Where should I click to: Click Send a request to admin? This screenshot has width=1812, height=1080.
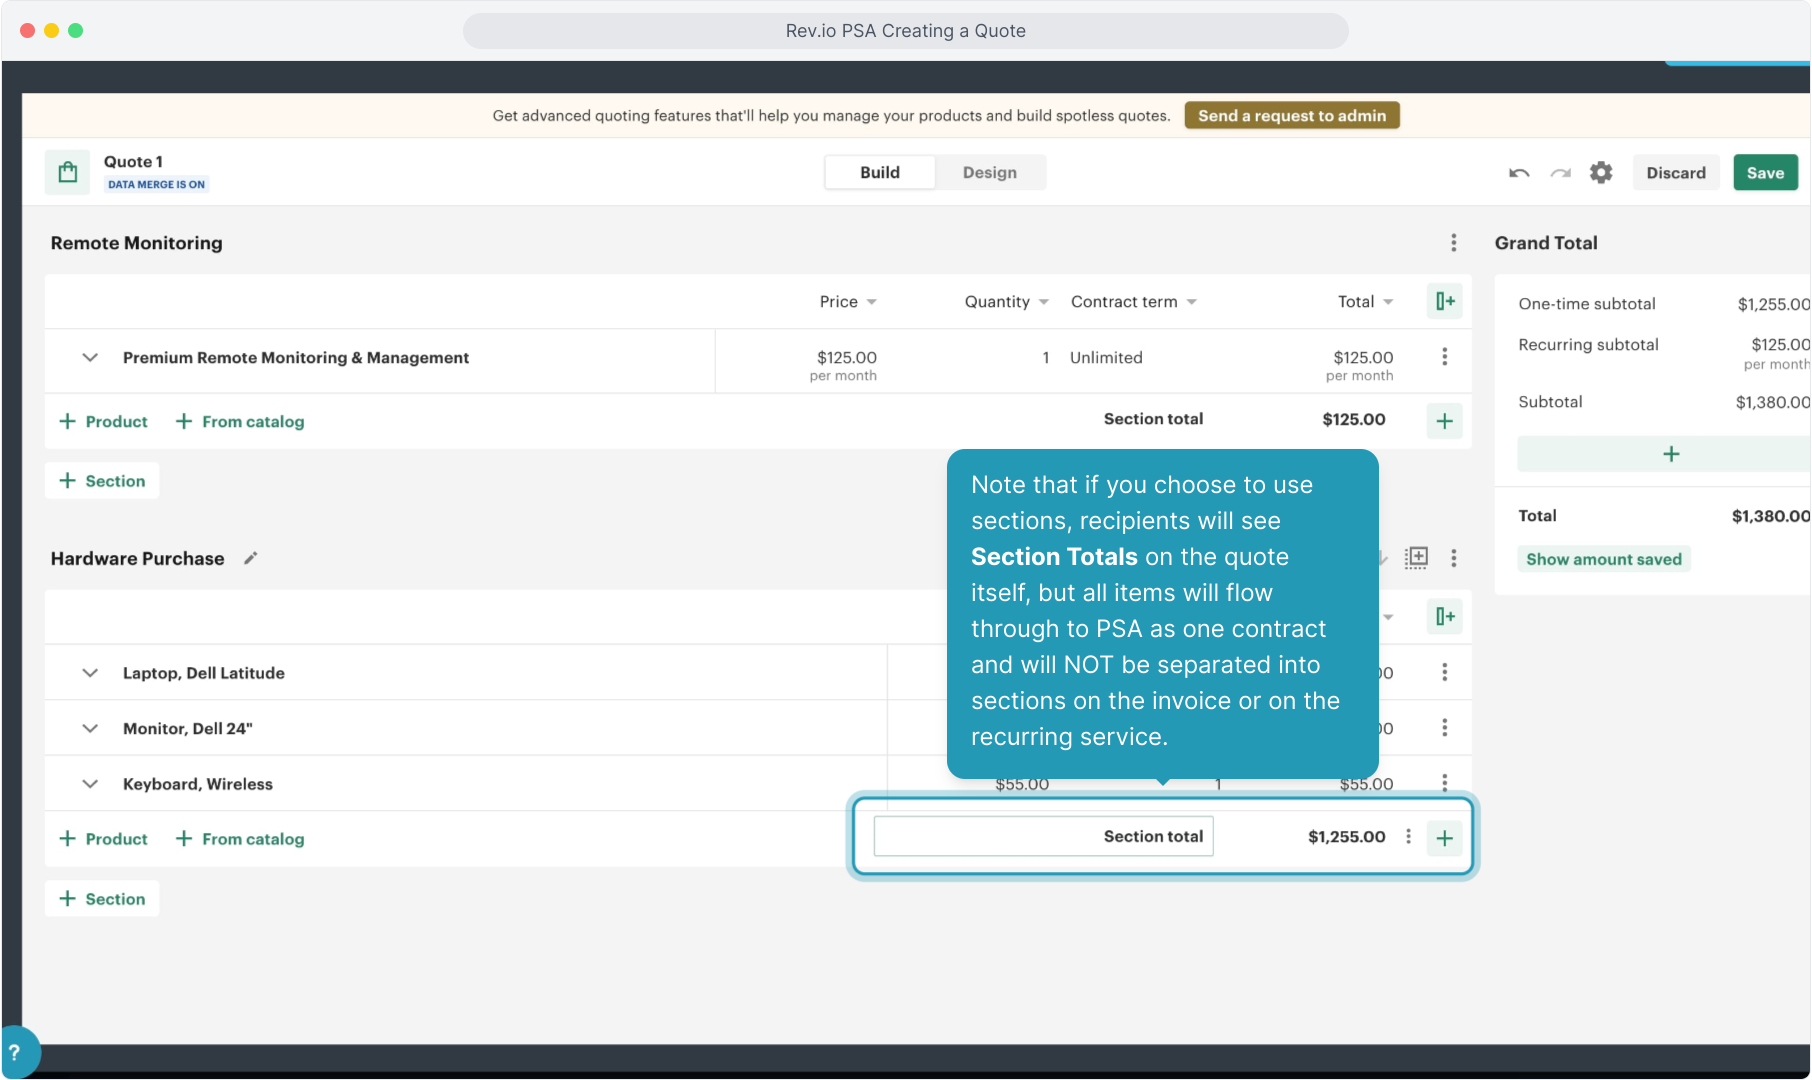pyautogui.click(x=1291, y=116)
